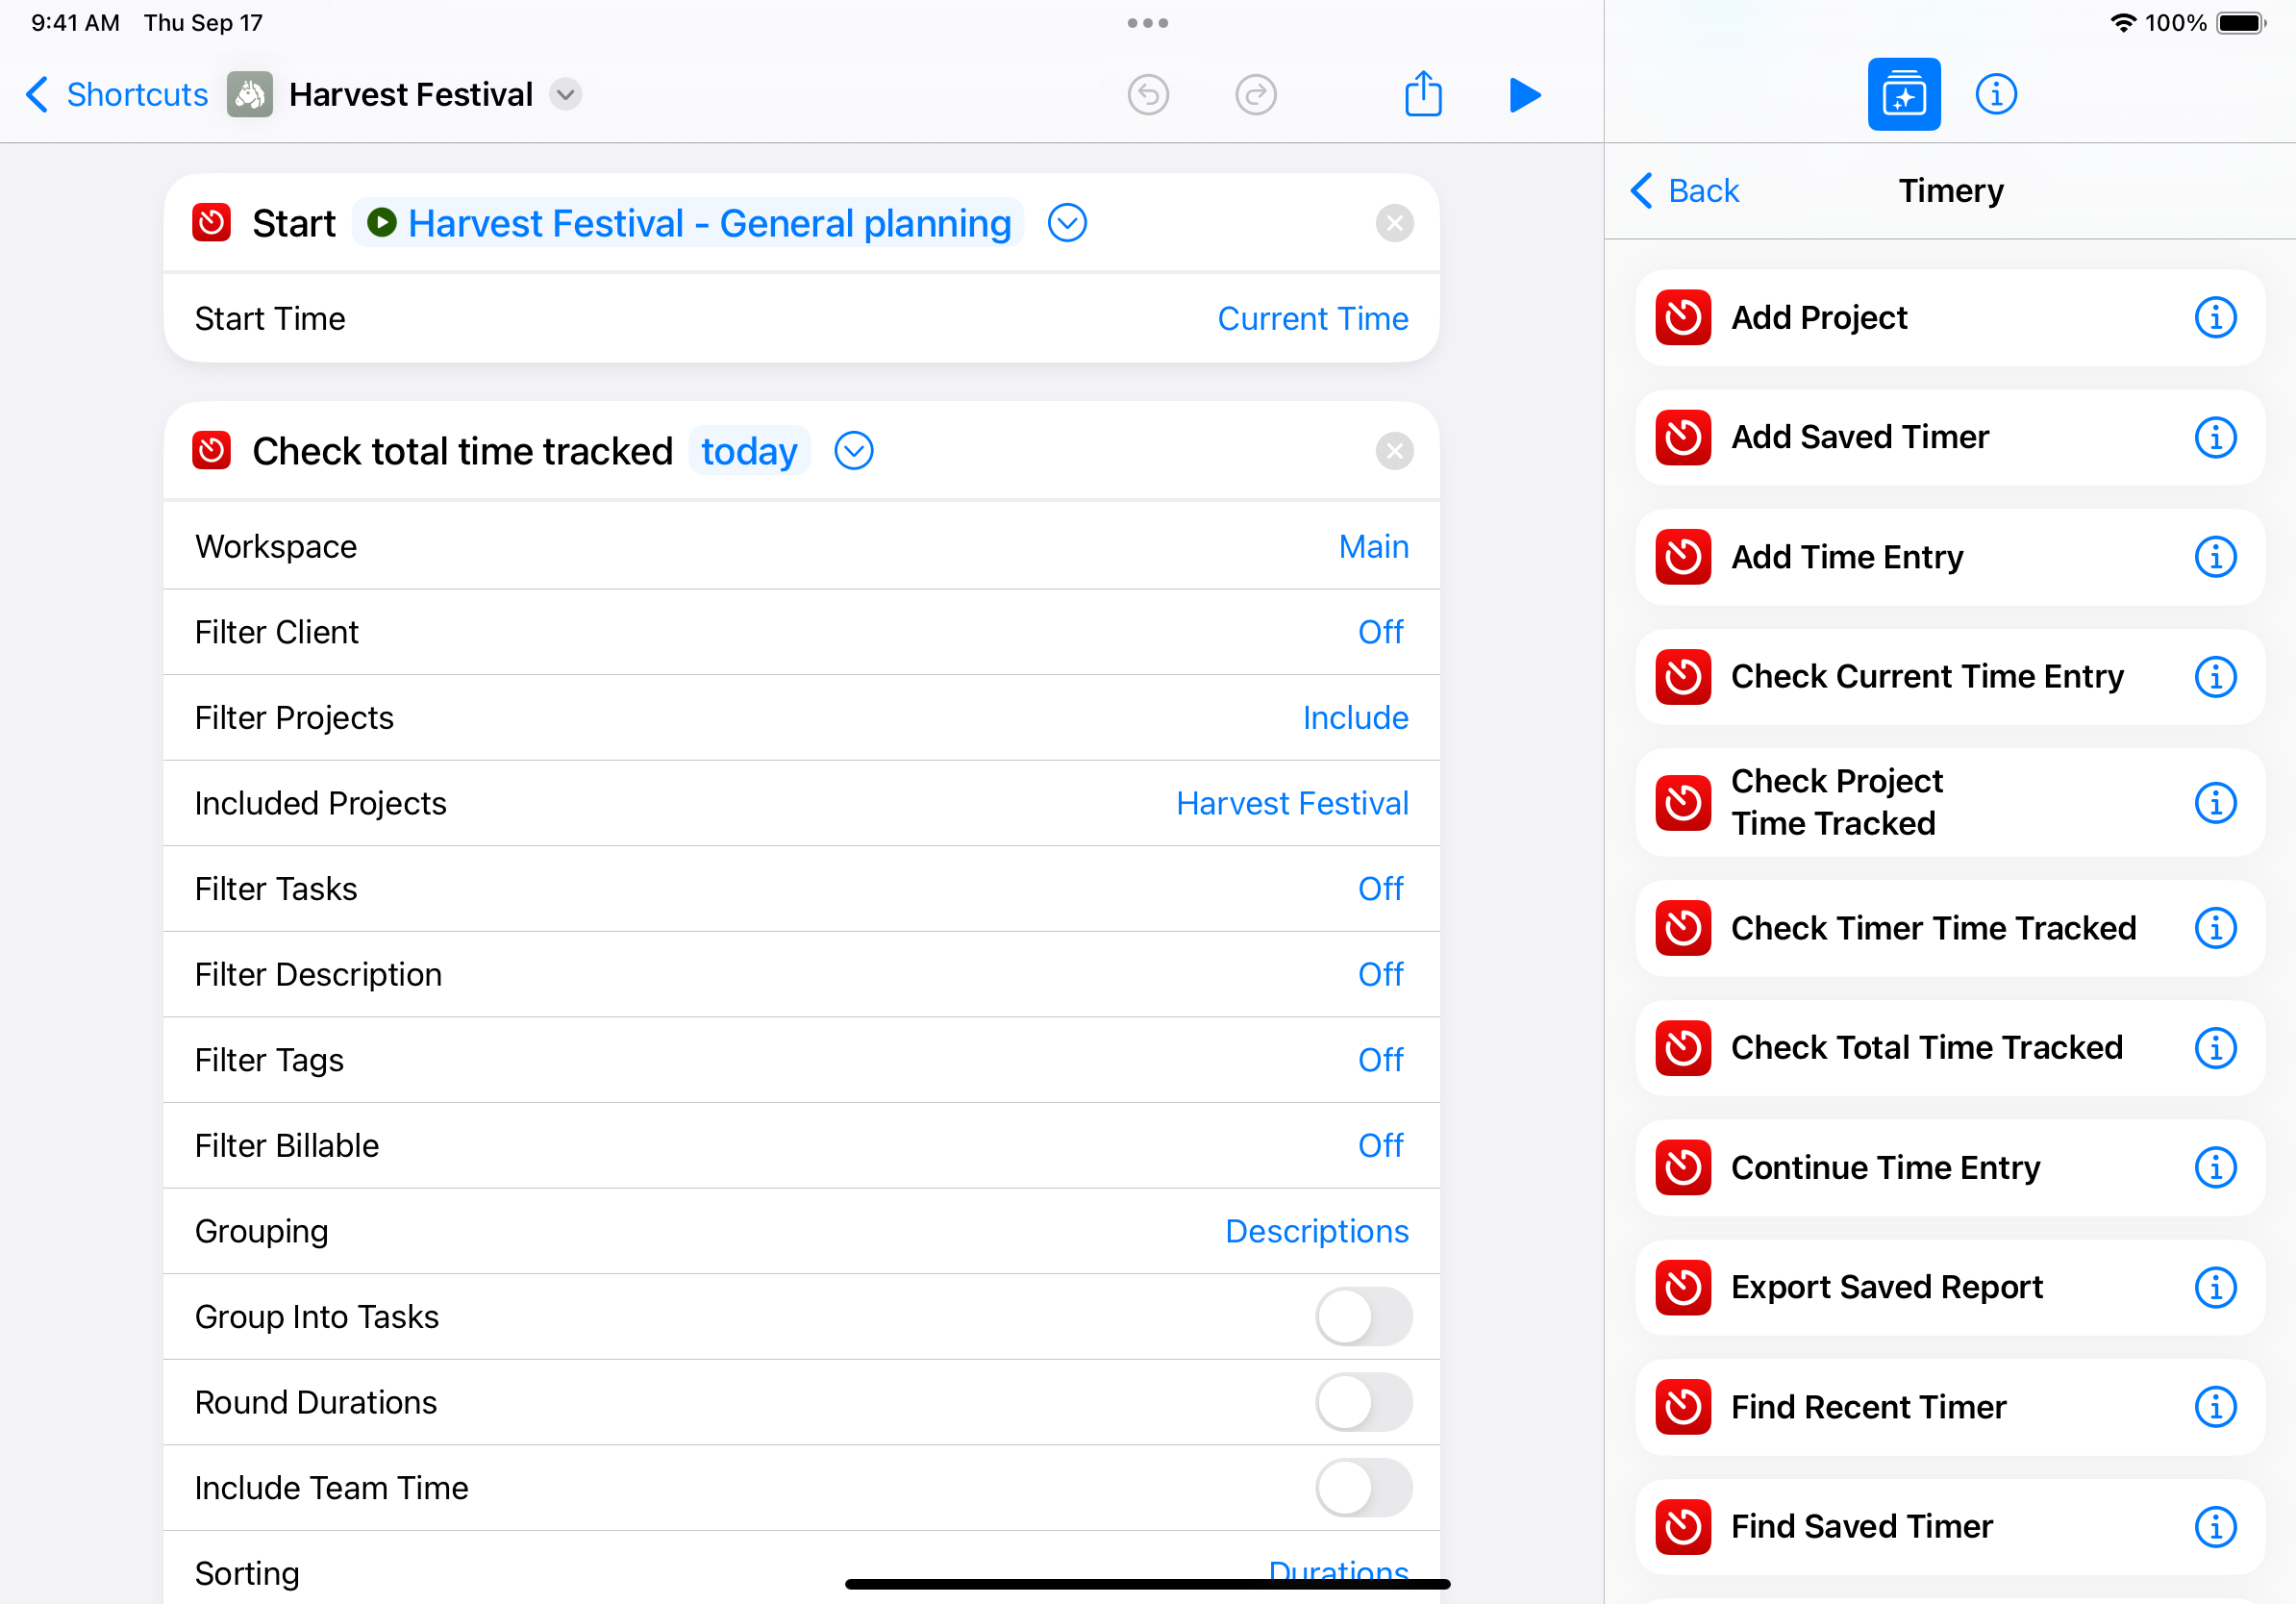Screen dimensions: 2296x1604
Task: Click the '9:41 AM' clock in status bar
Action: (x=75, y=23)
